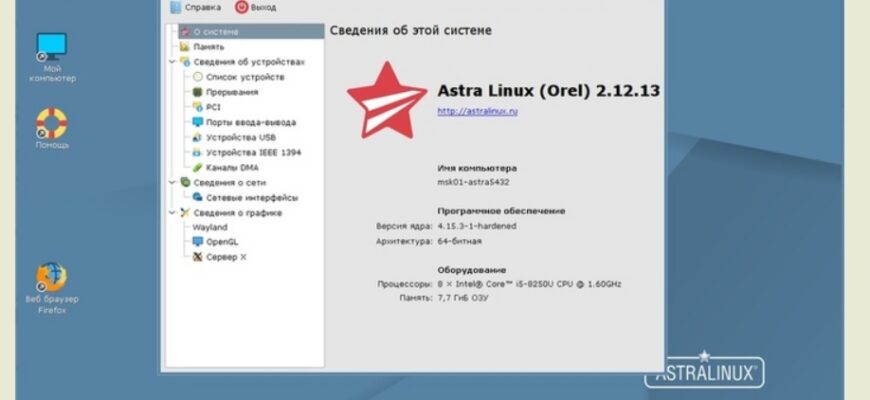Collapse the Сведения о графике branch
The height and width of the screenshot is (400, 870).
click(172, 213)
